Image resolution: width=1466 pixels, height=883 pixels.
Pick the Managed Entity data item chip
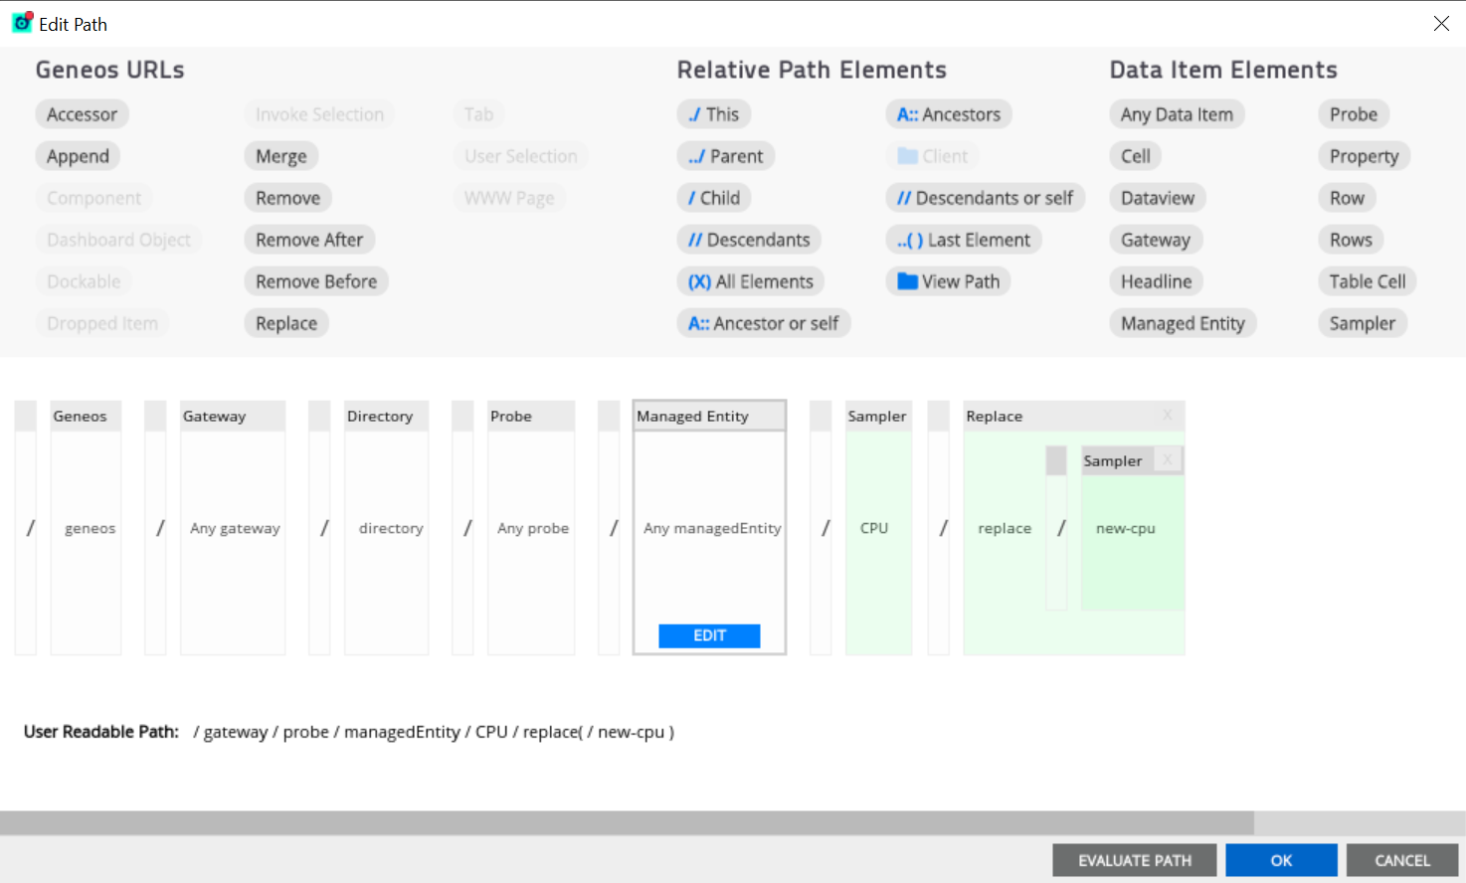pyautogui.click(x=1183, y=324)
